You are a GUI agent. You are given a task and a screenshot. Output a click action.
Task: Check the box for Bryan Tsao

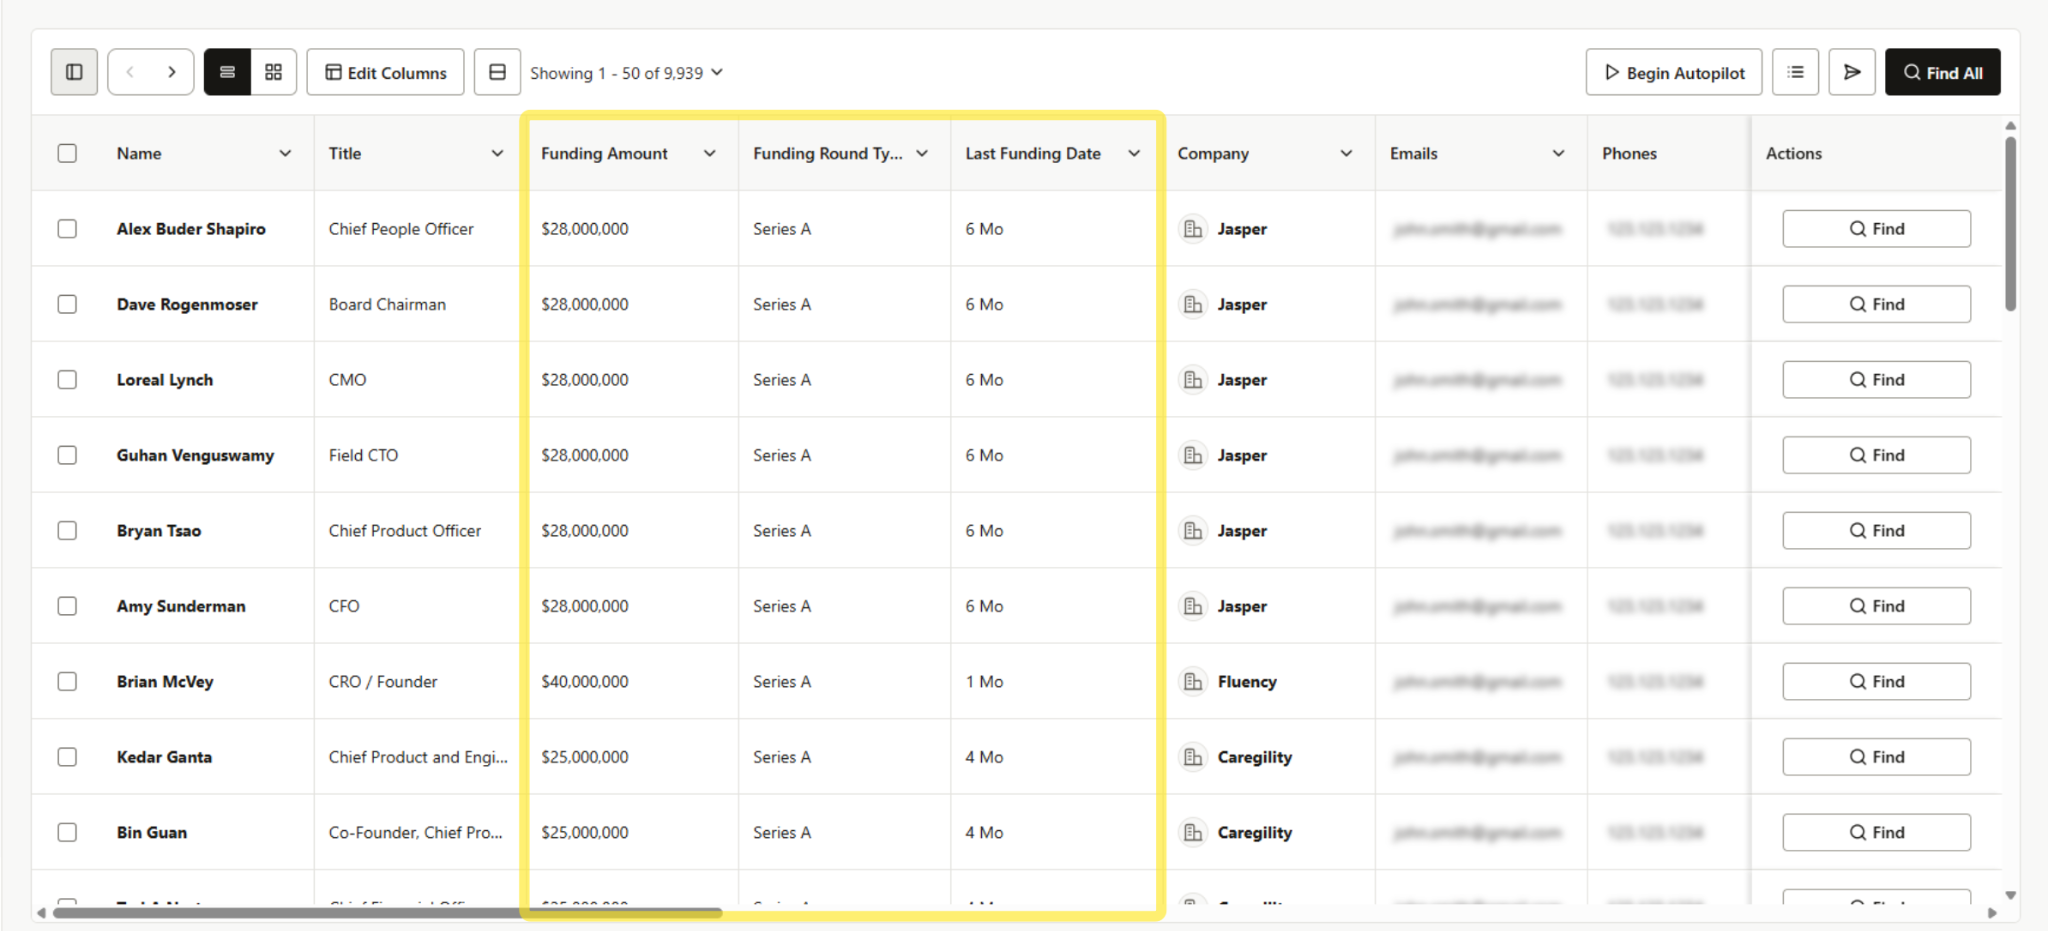pyautogui.click(x=67, y=531)
